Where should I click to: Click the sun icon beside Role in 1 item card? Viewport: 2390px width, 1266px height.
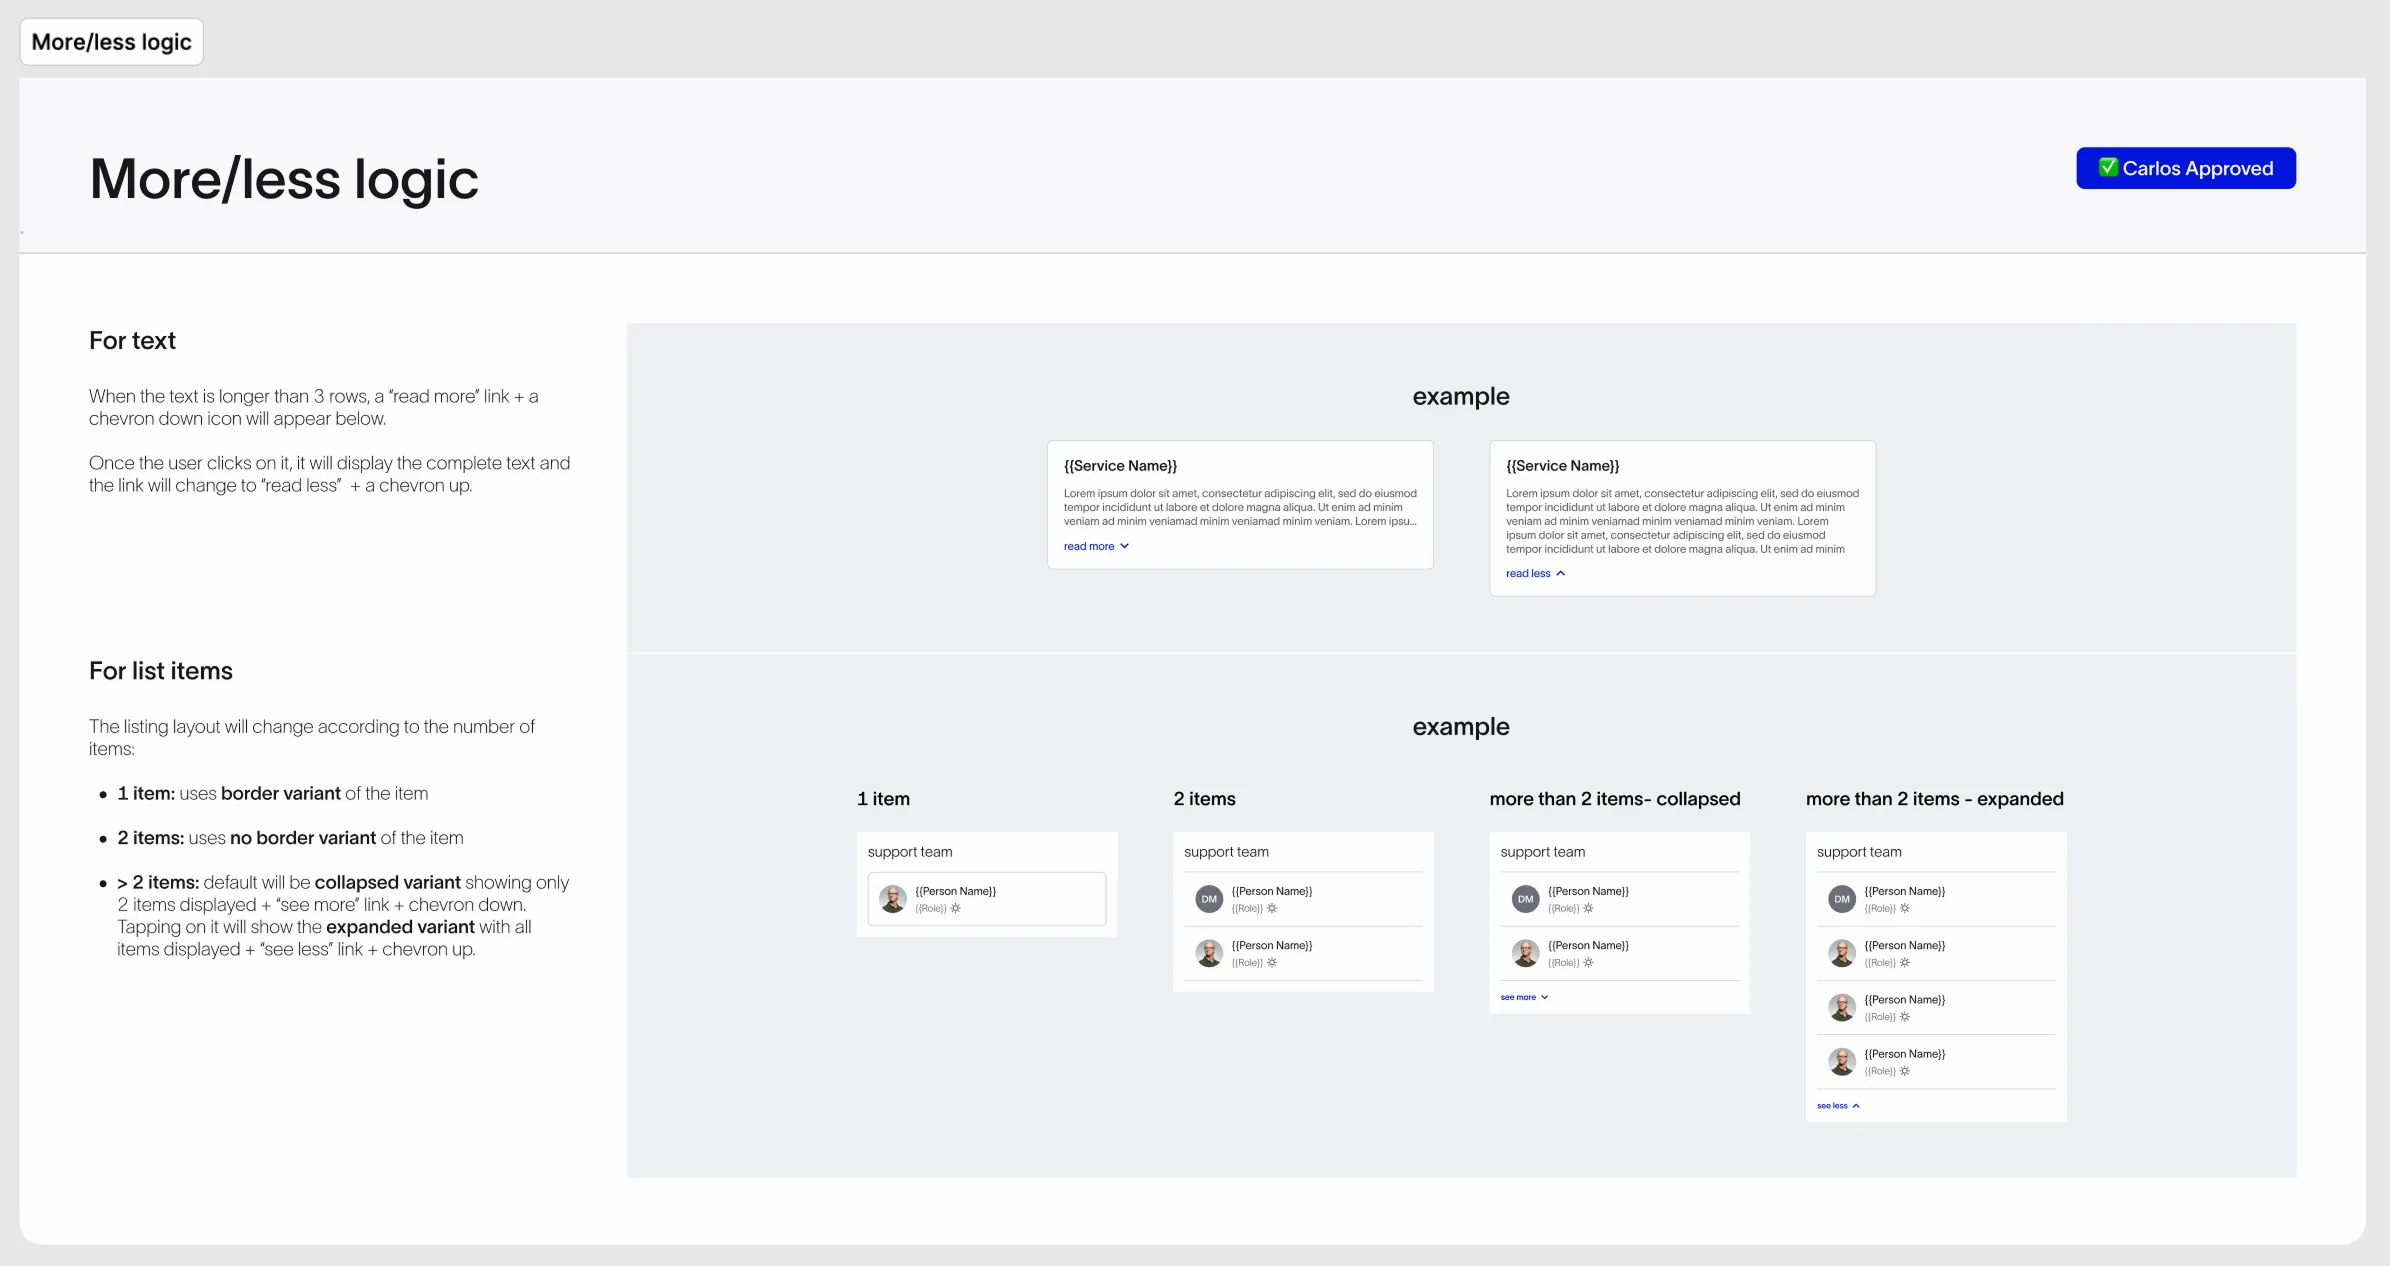tap(956, 908)
